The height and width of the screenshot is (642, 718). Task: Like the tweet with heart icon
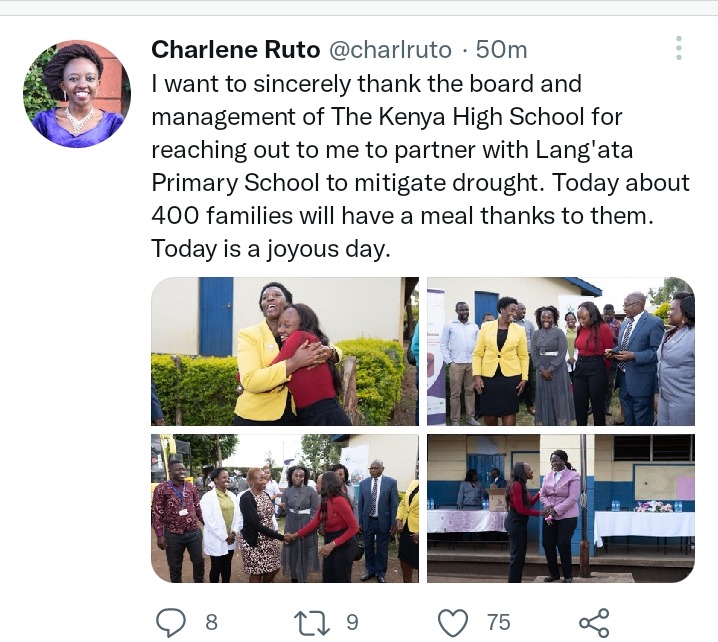[453, 623]
